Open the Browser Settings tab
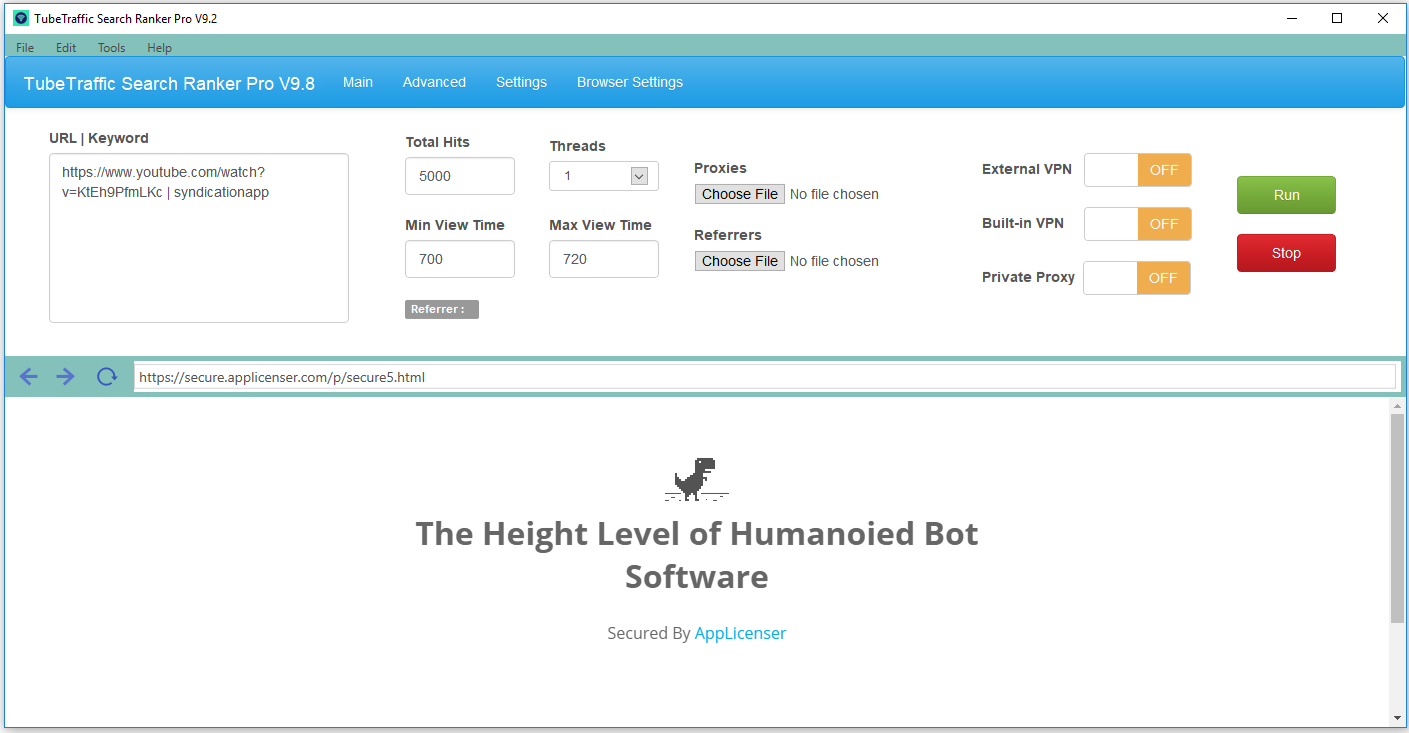Screen dimensions: 1409x733 click(630, 82)
